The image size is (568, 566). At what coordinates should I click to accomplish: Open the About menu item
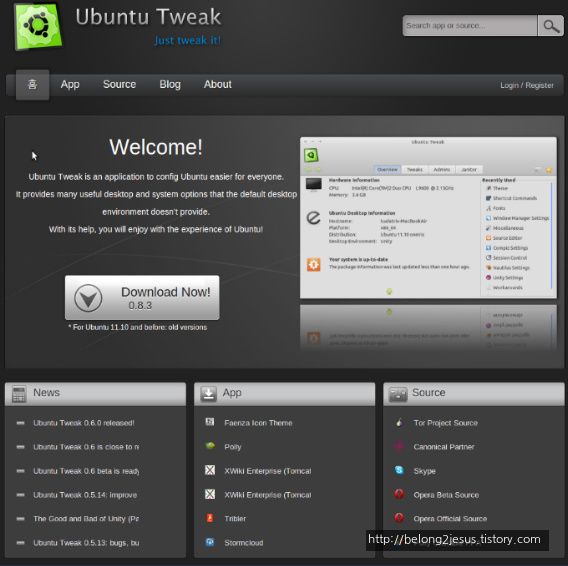pos(218,84)
